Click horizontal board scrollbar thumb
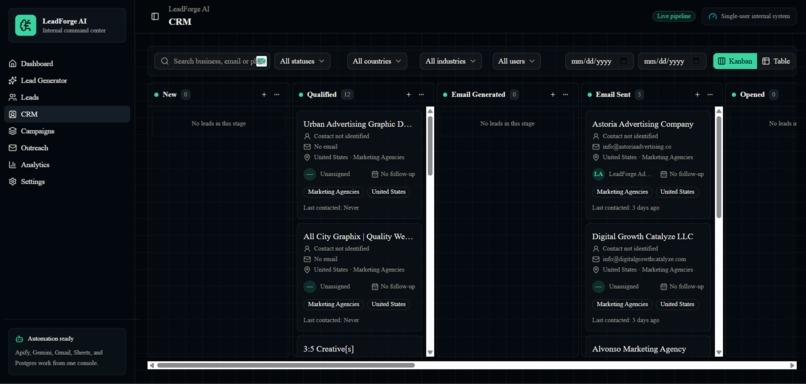This screenshot has width=806, height=384. 286,365
